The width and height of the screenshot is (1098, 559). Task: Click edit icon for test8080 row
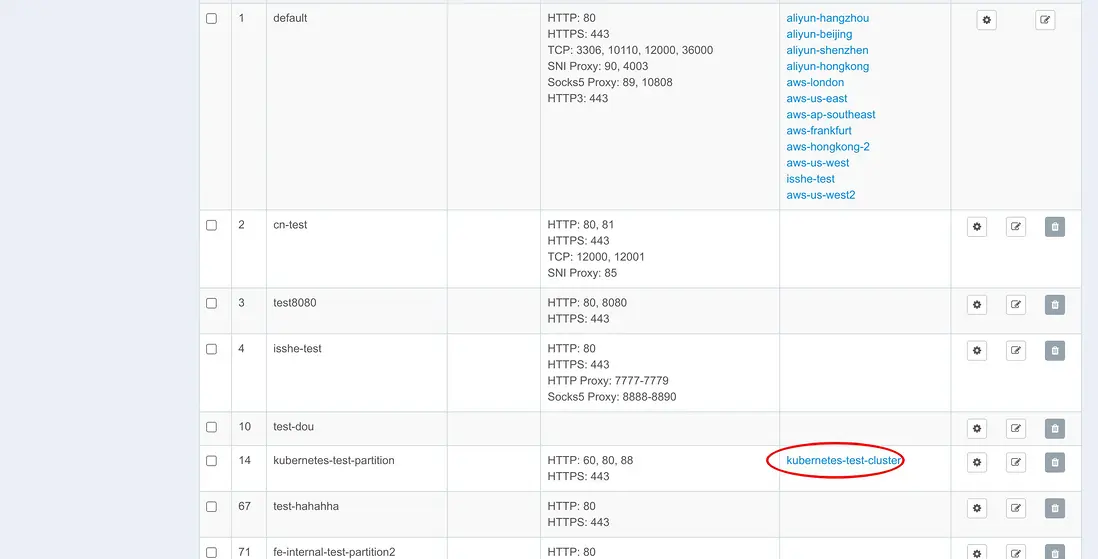pos(1015,305)
